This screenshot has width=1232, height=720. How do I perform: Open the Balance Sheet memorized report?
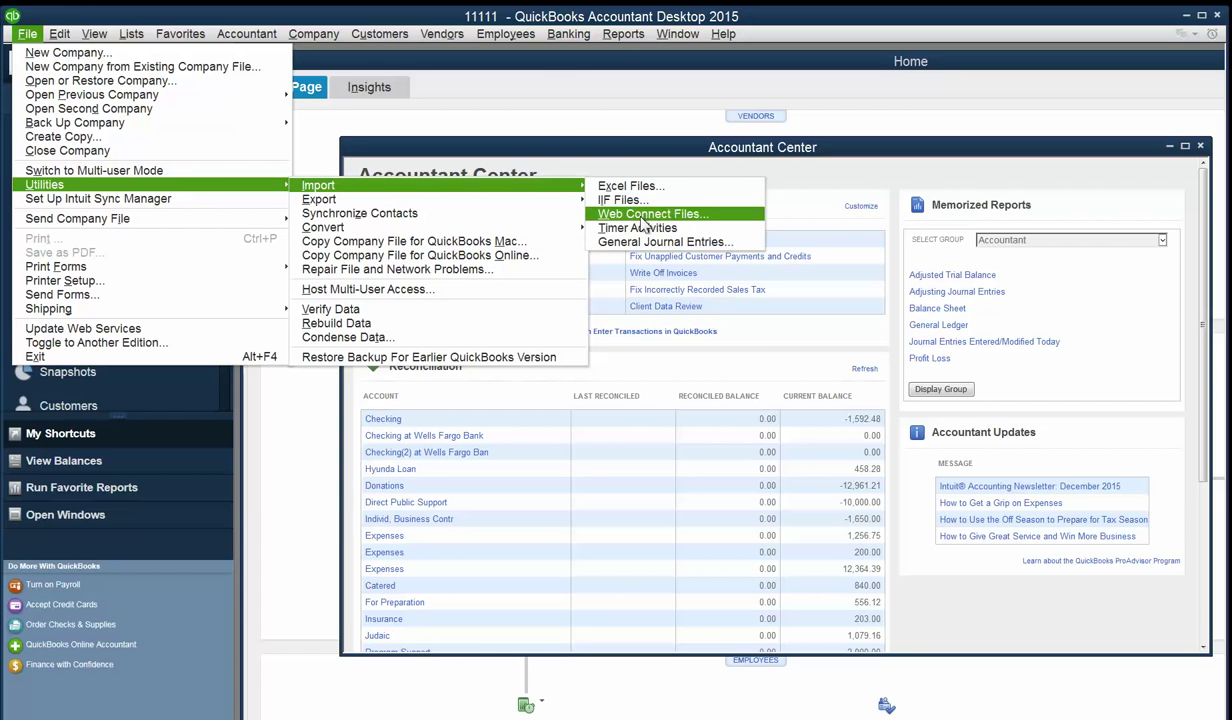click(x=937, y=308)
